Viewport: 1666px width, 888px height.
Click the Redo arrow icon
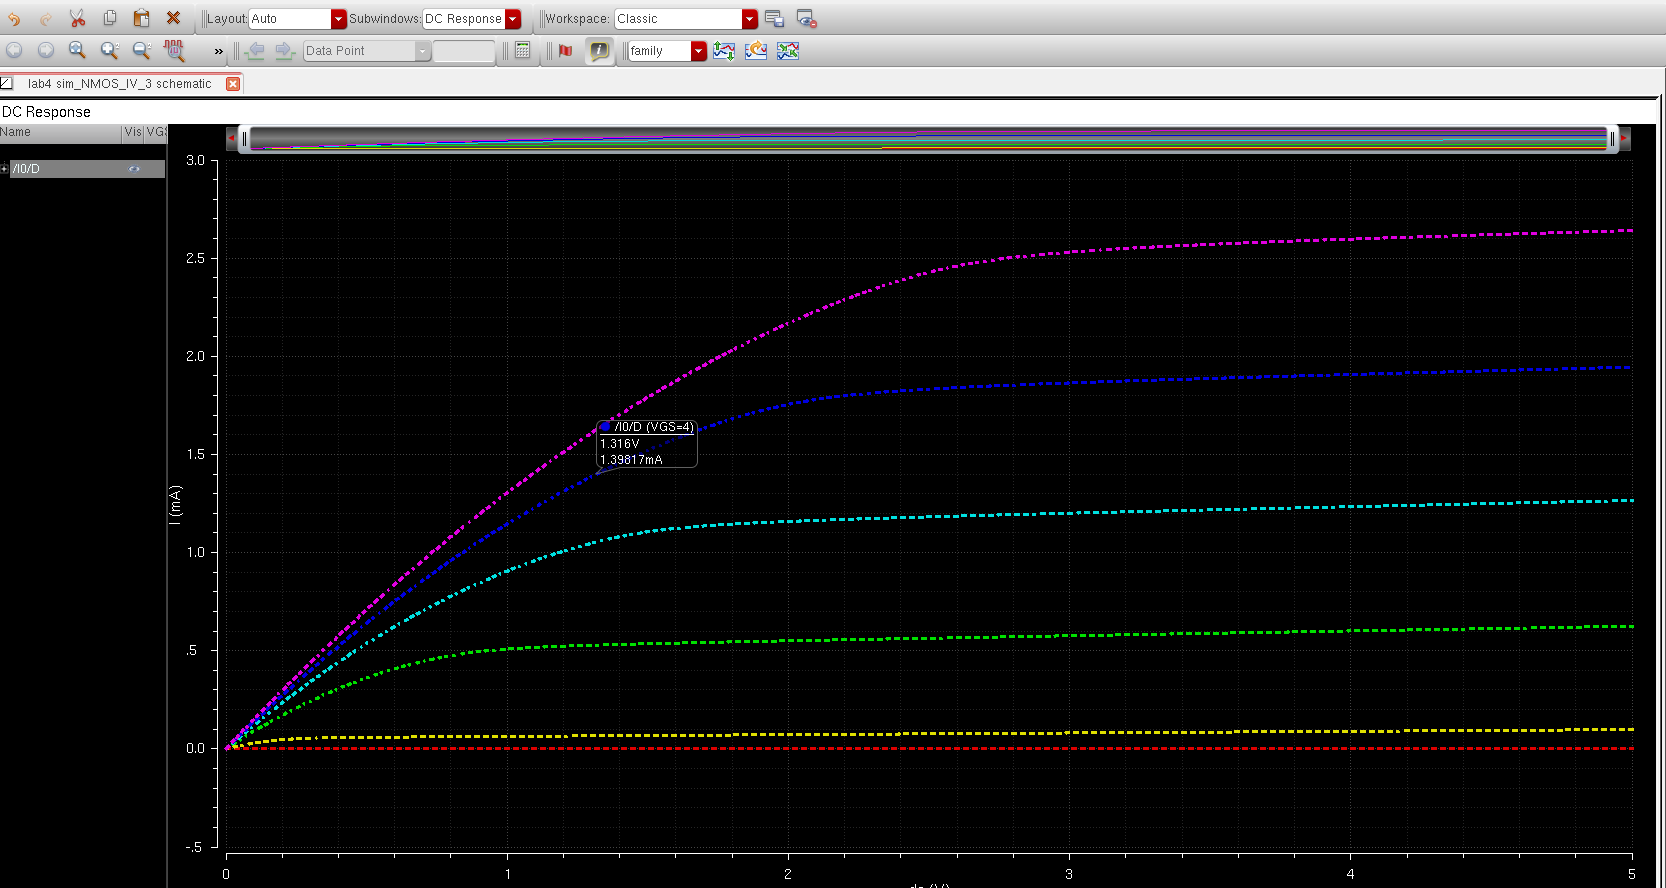point(46,18)
